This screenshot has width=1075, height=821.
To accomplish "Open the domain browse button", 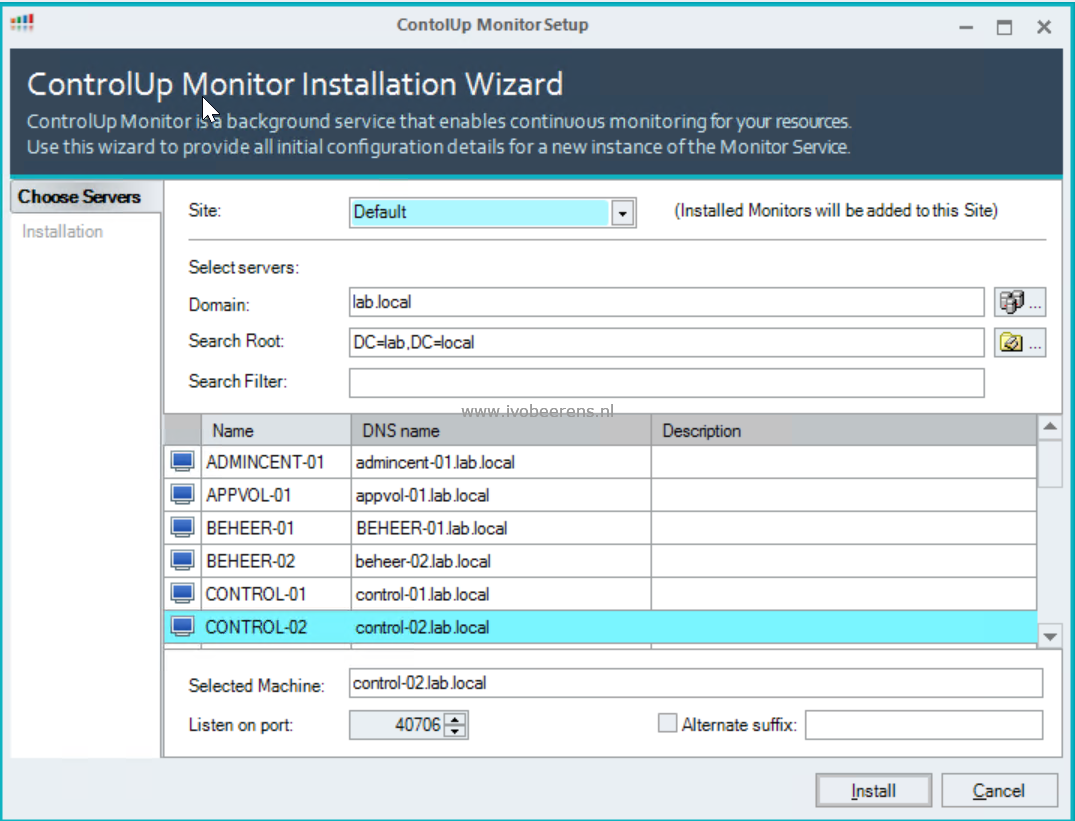I will click(1019, 302).
